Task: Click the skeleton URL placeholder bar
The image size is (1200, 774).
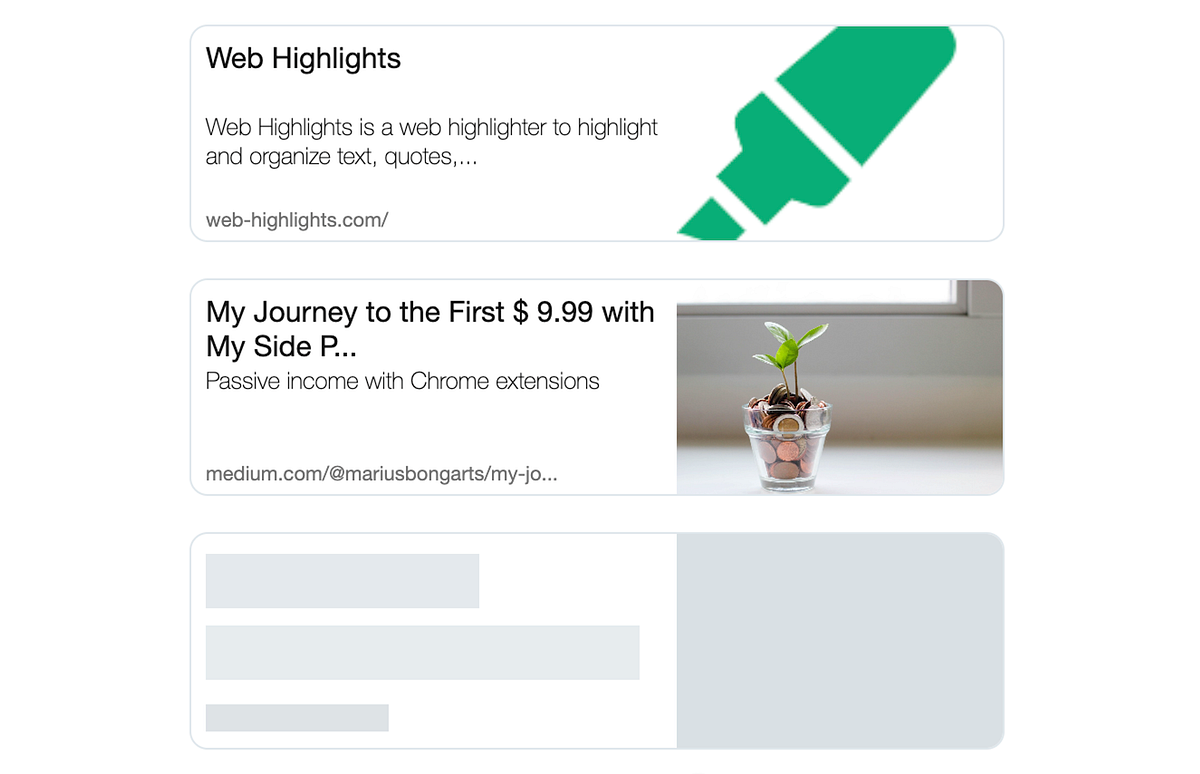Action: coord(297,718)
